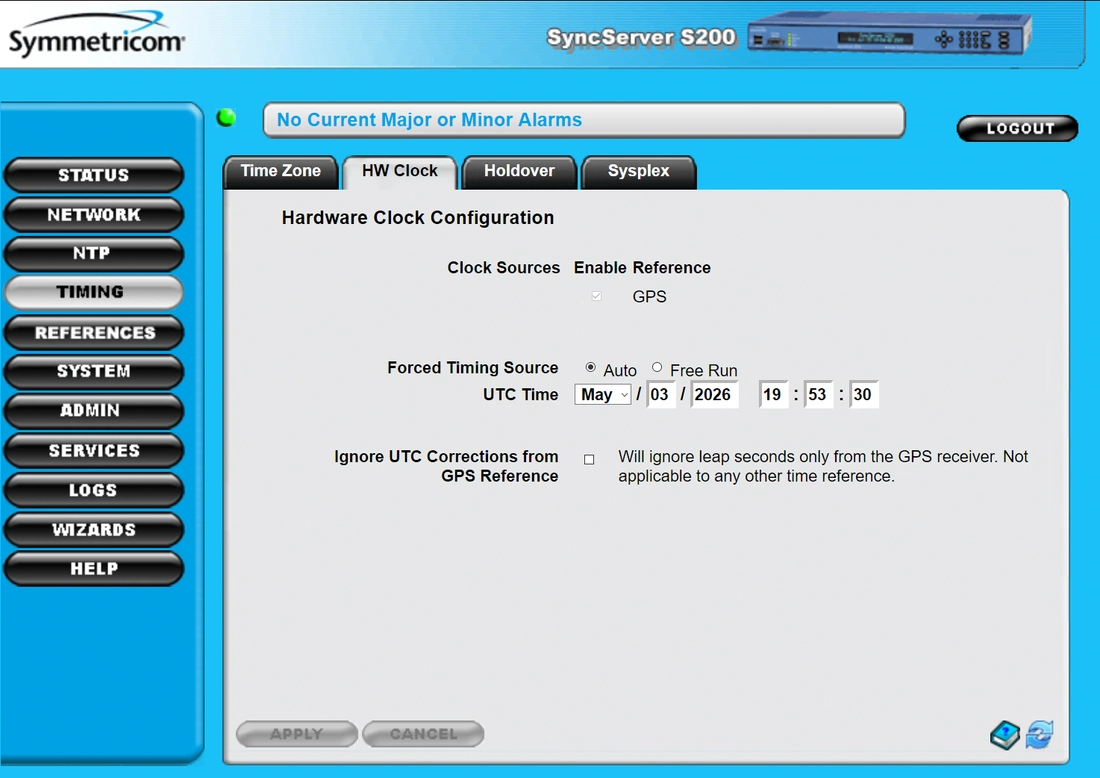Click the No Current Major or Minor Alarms banner
Image resolution: width=1100 pixels, height=778 pixels.
tap(584, 120)
